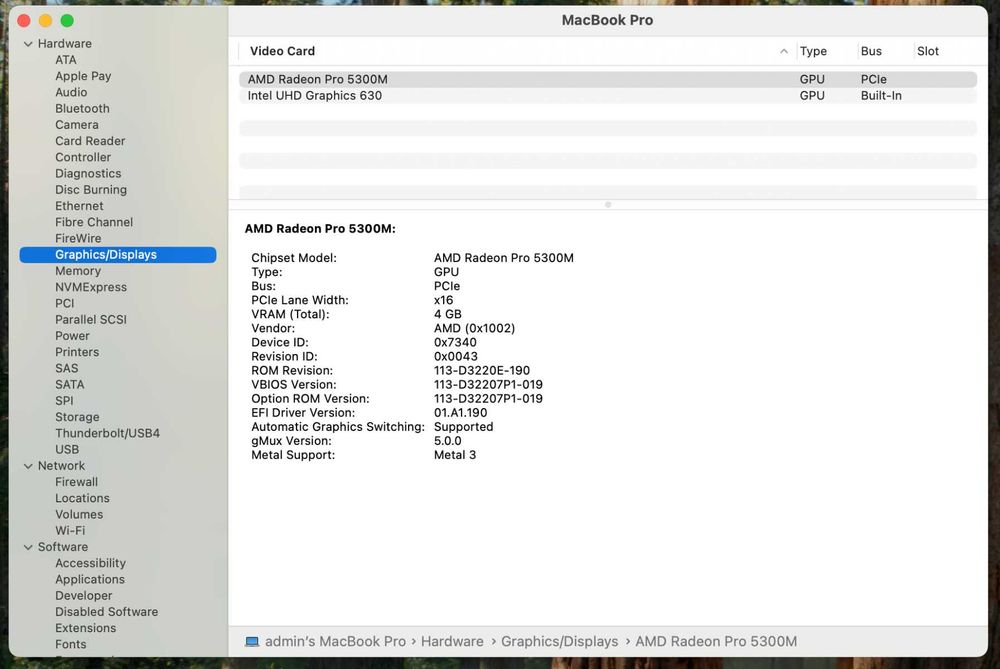1000x669 pixels.
Task: Collapse the Hardware section chevron
Action: [28, 44]
